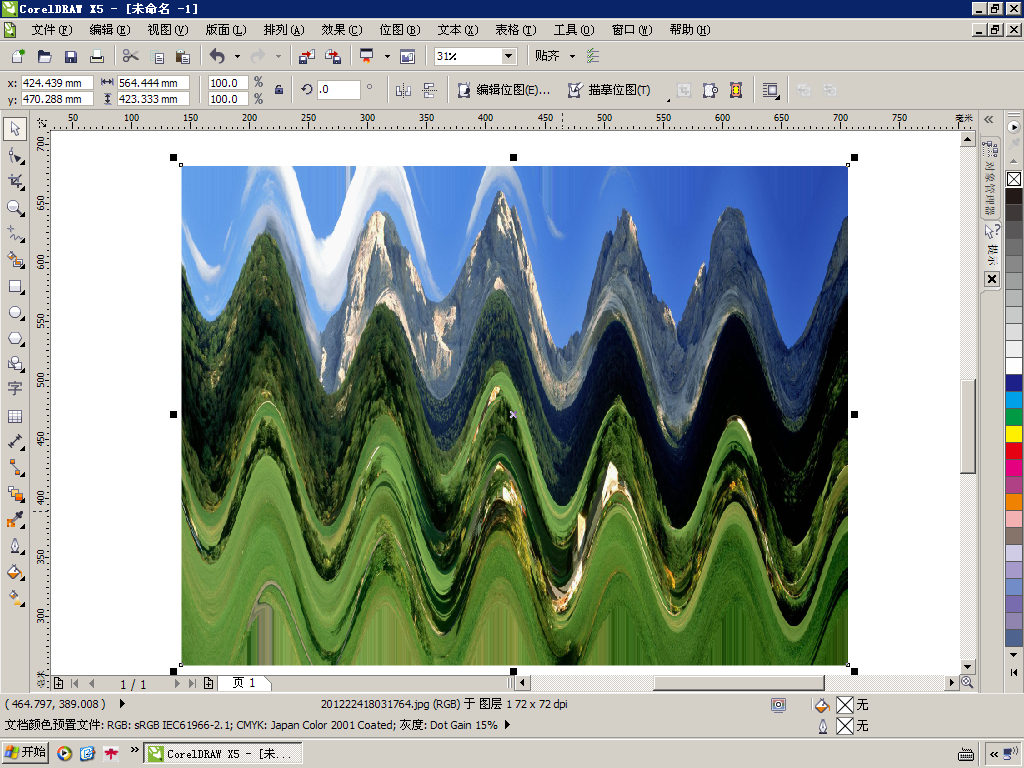Select the Text tool
Screen dimensions: 1024x768
pyautogui.click(x=15, y=389)
